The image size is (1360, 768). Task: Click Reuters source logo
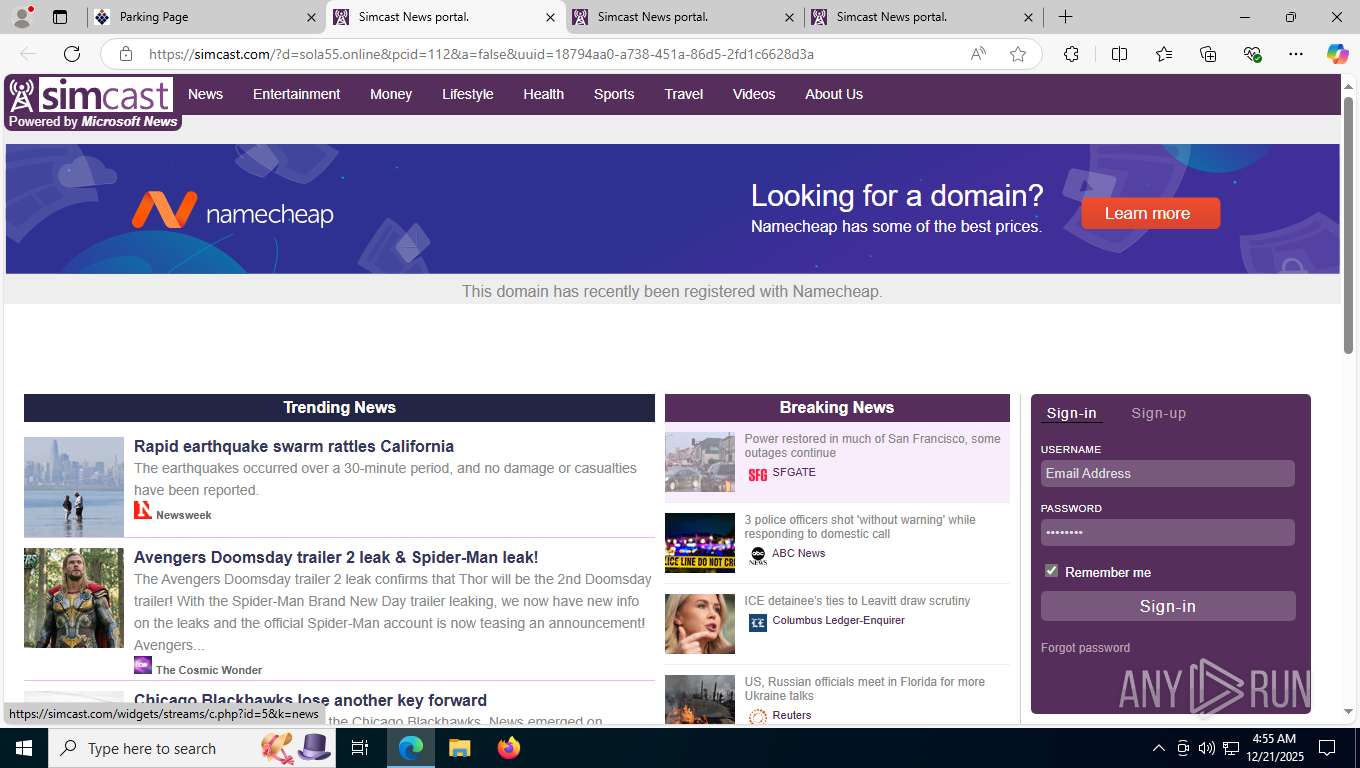point(758,716)
